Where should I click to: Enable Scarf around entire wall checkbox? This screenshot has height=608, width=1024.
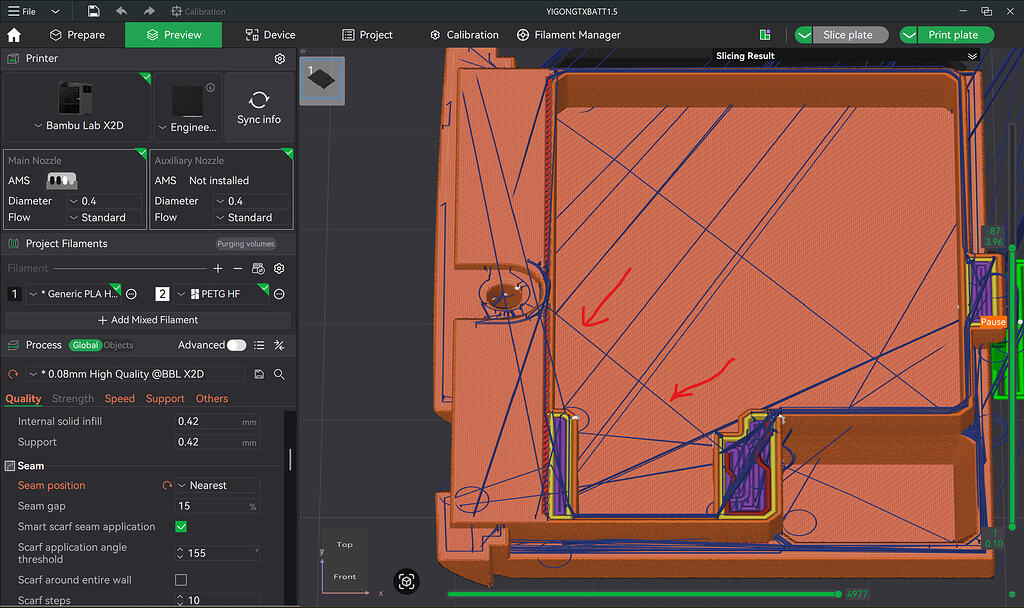point(181,580)
